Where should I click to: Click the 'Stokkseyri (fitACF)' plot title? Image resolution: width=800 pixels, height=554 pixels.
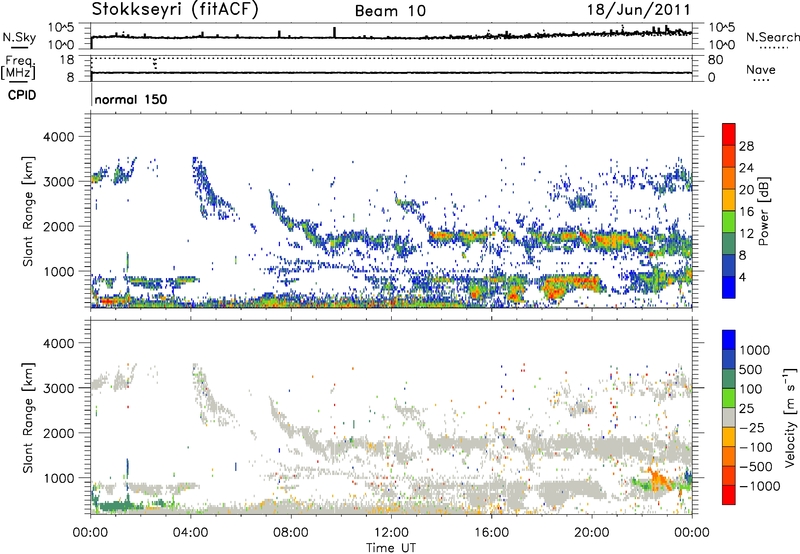[x=175, y=10]
